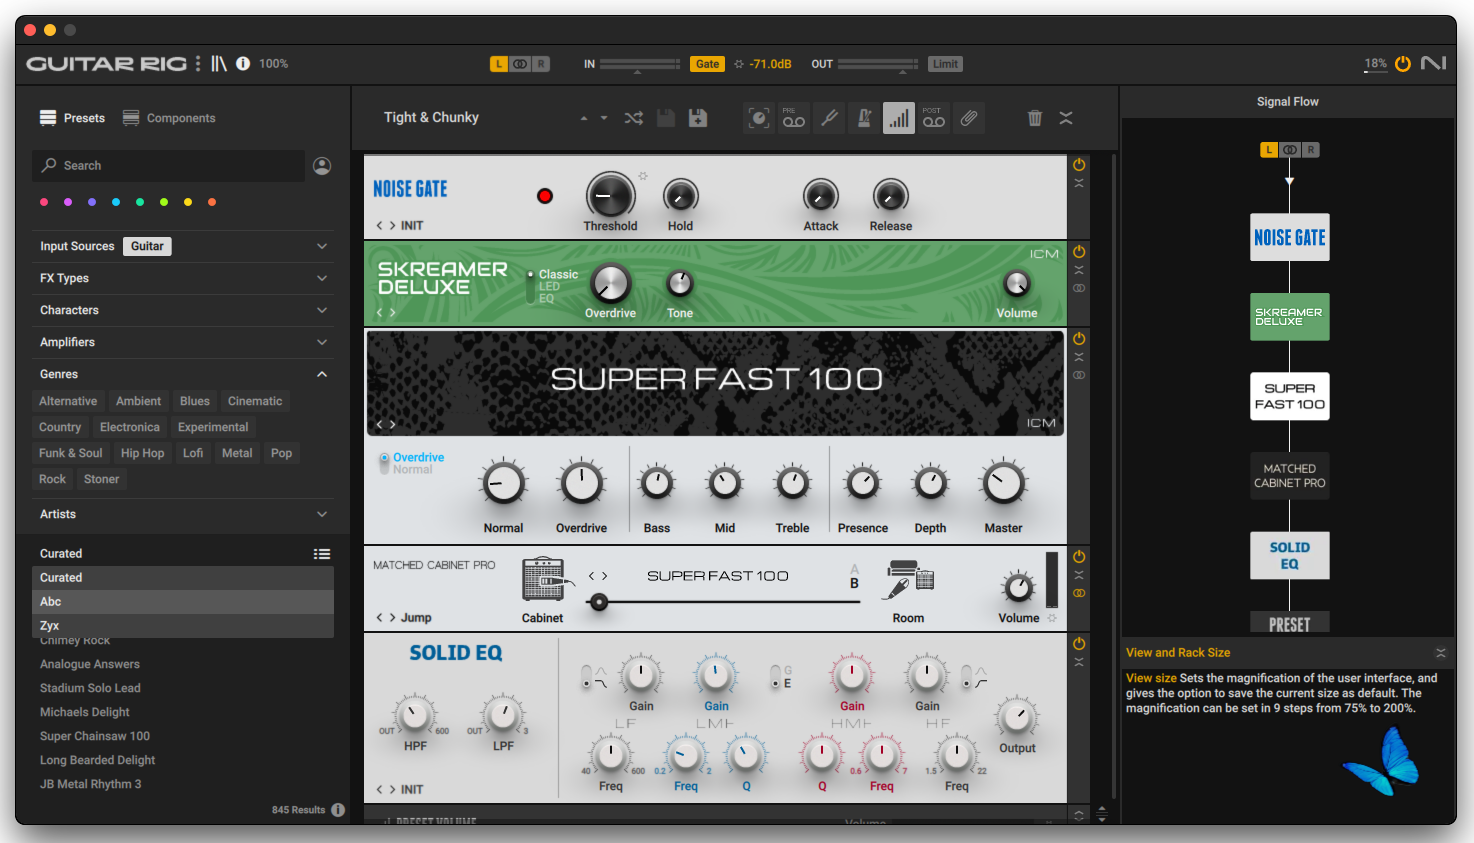Open the 100% view size dropdown
Viewport: 1474px width, 843px height.
(273, 64)
